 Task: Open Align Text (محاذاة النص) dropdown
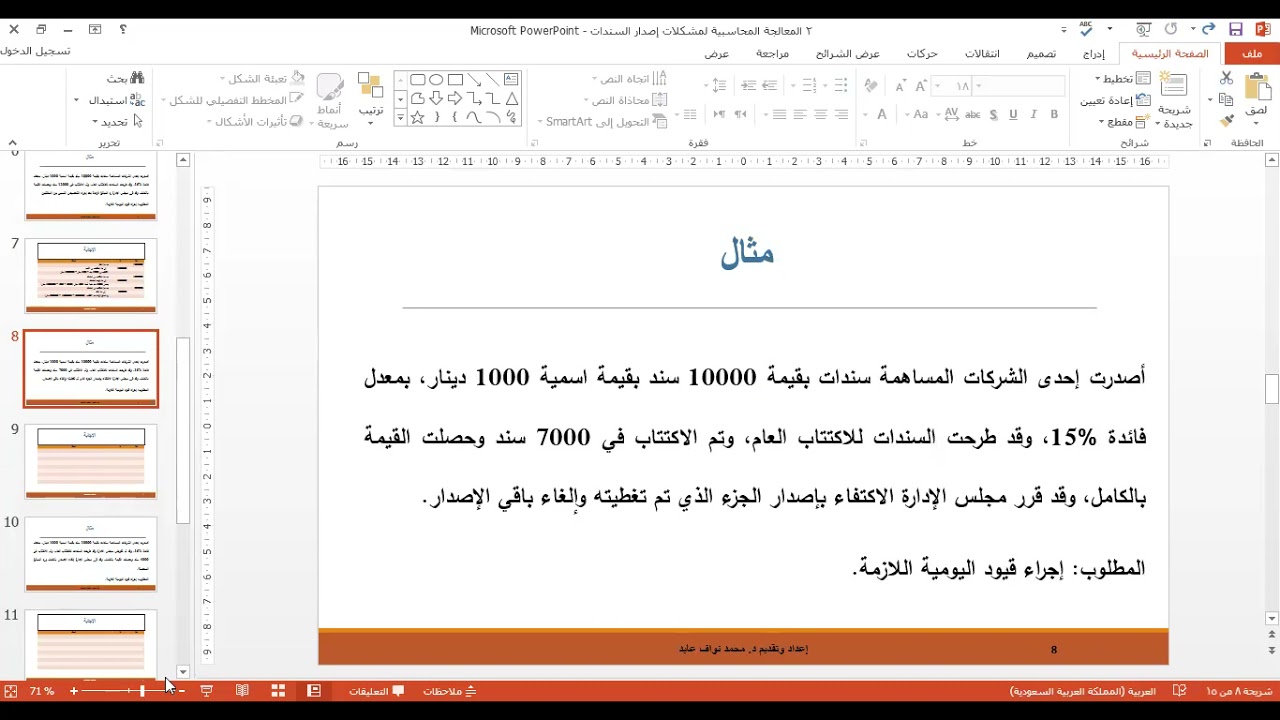tap(626, 100)
